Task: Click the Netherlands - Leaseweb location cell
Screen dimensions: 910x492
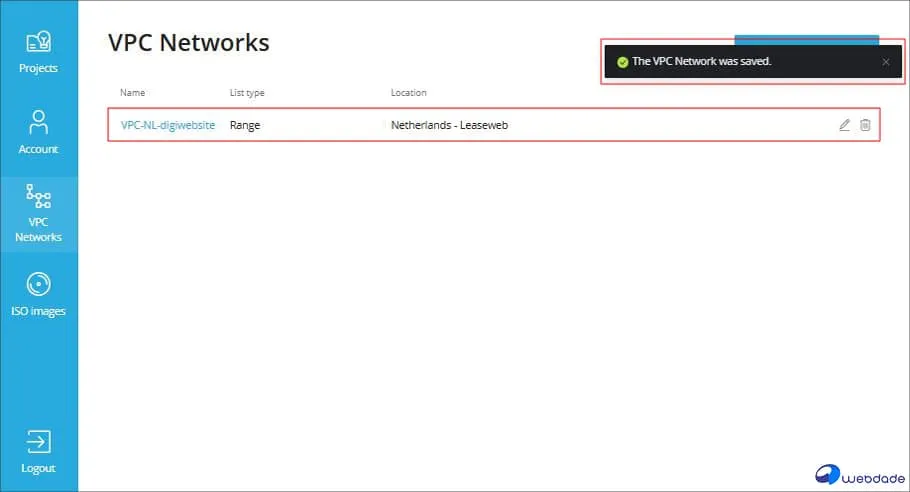Action: [x=449, y=125]
